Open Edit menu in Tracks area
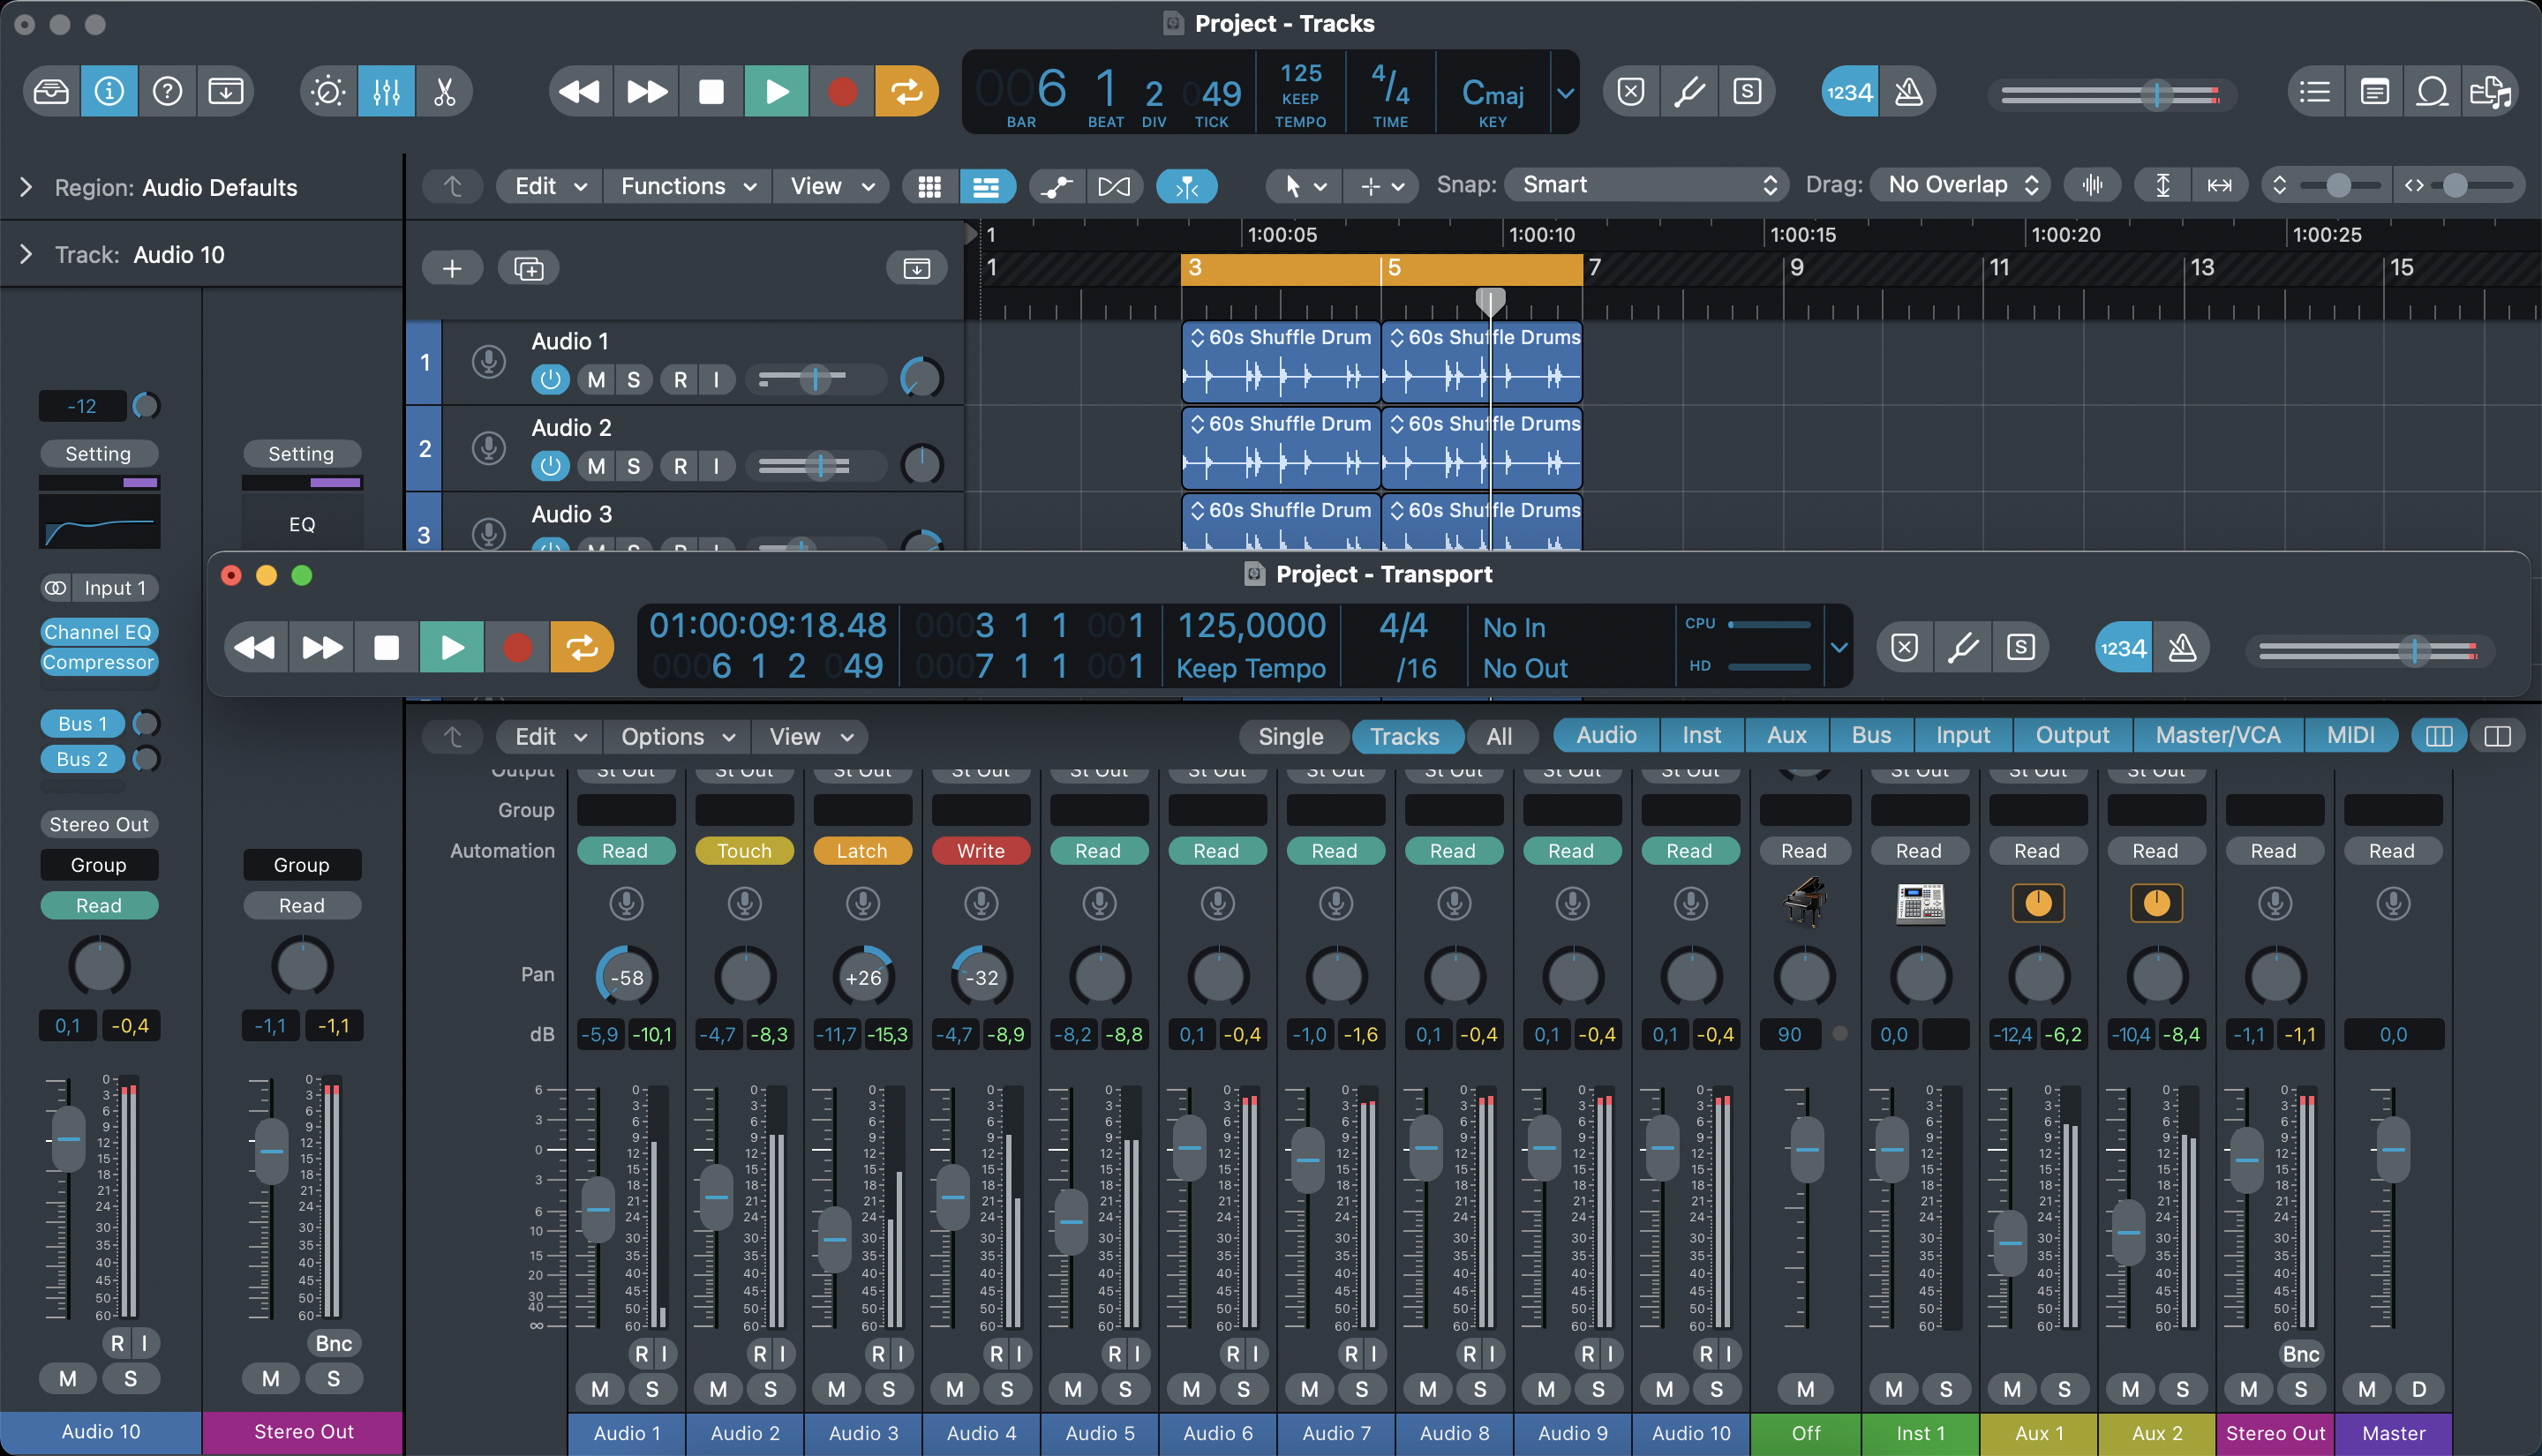Viewport: 2542px width, 1456px height. pyautogui.click(x=550, y=186)
